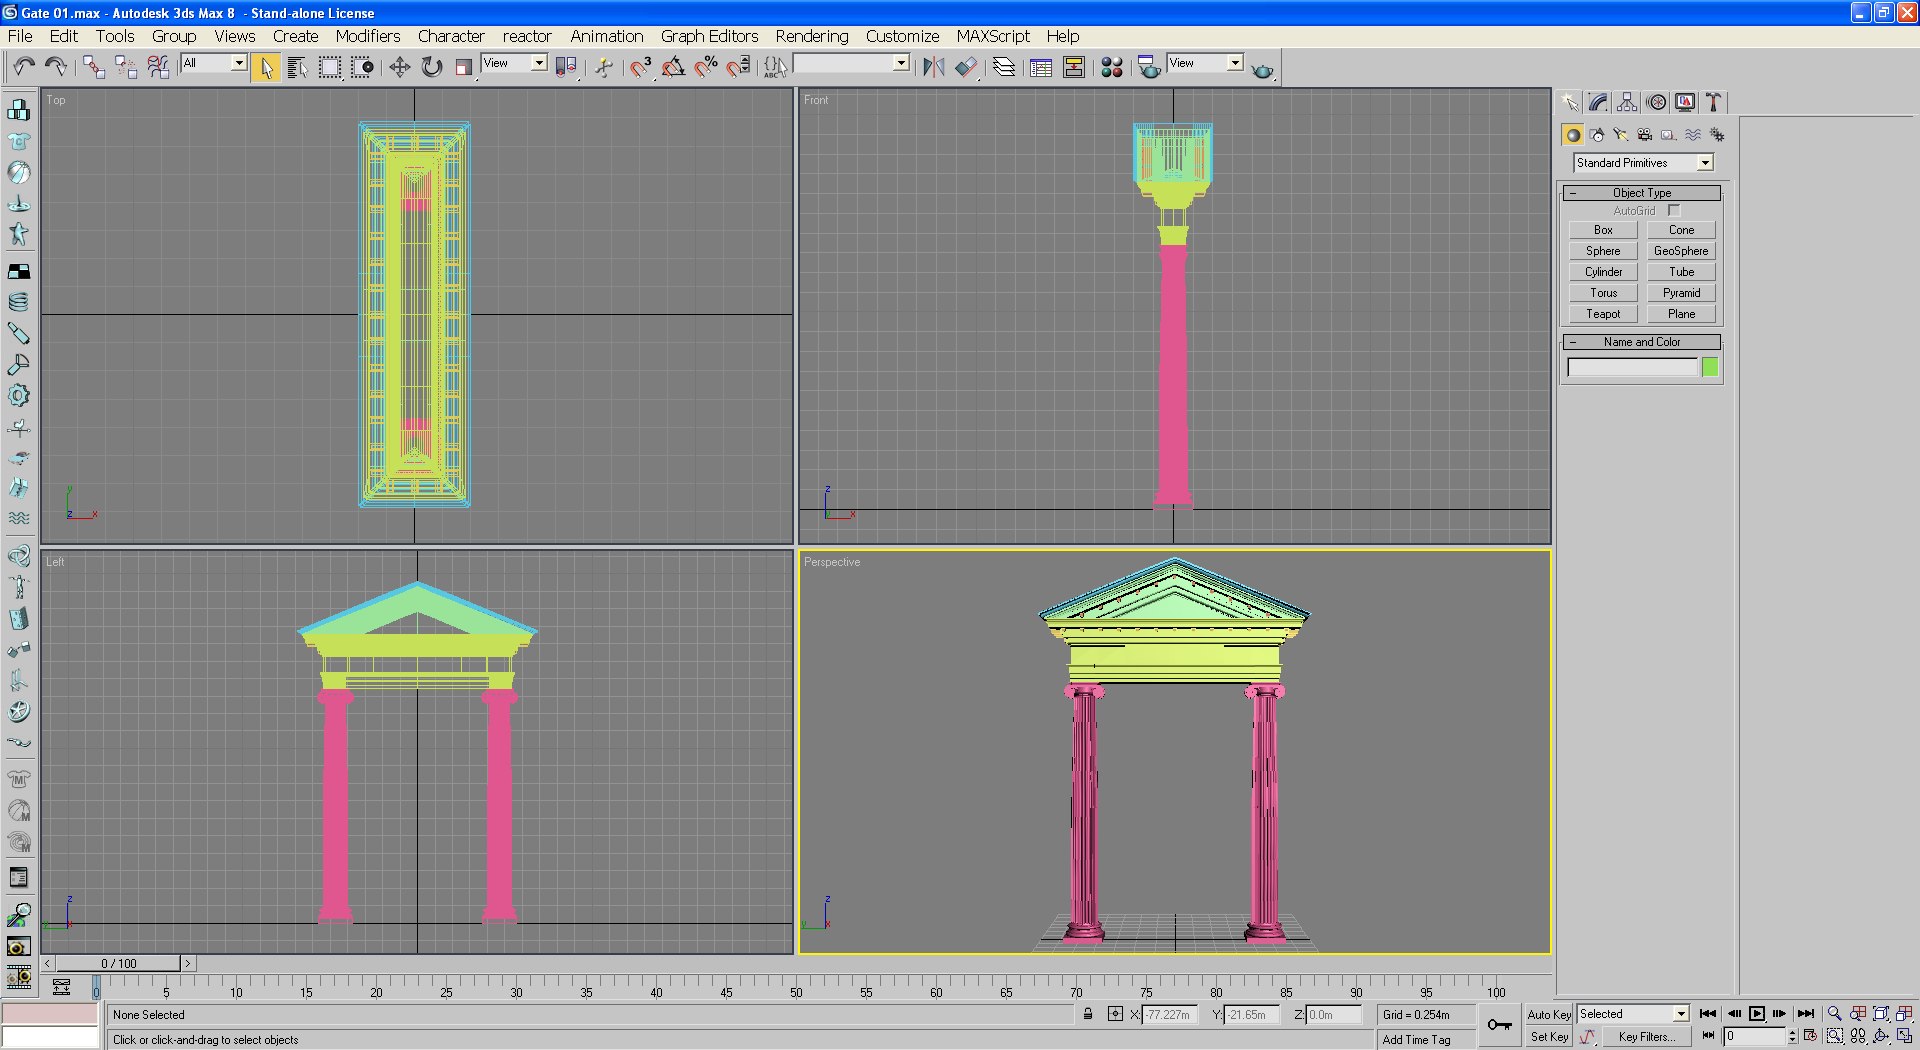Select the Lights category icon
Viewport: 1920px width, 1050px height.
coord(1621,135)
